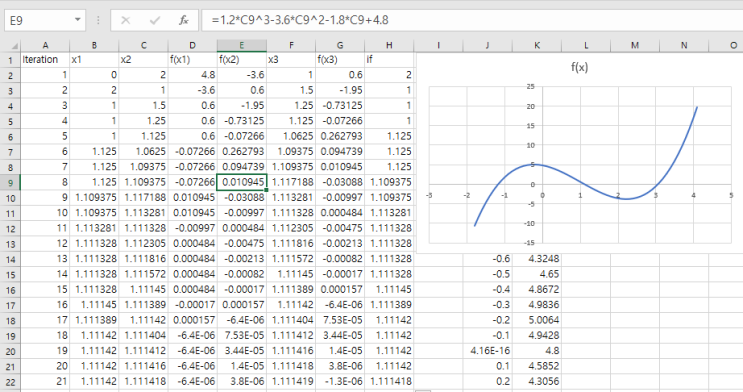Viewport: 743px width, 392px height.
Task: Click cell with 1.0625 in column C
Action: point(143,151)
